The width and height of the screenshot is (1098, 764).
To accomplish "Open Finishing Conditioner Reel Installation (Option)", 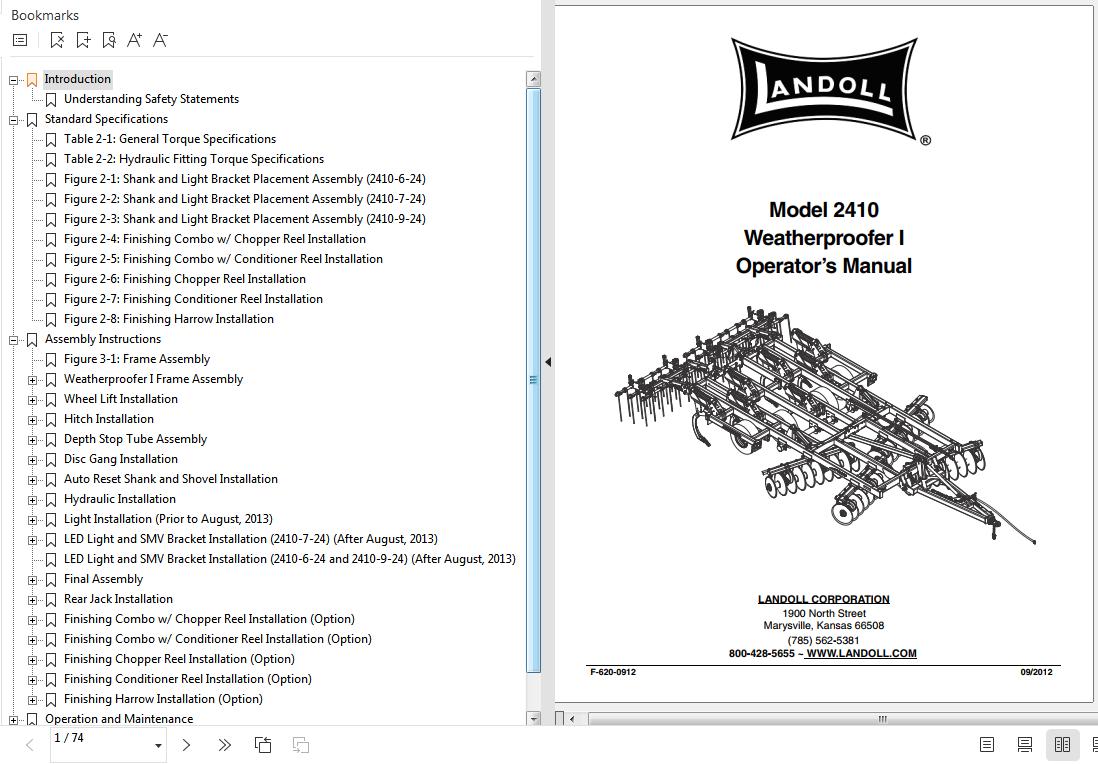I will (x=188, y=679).
